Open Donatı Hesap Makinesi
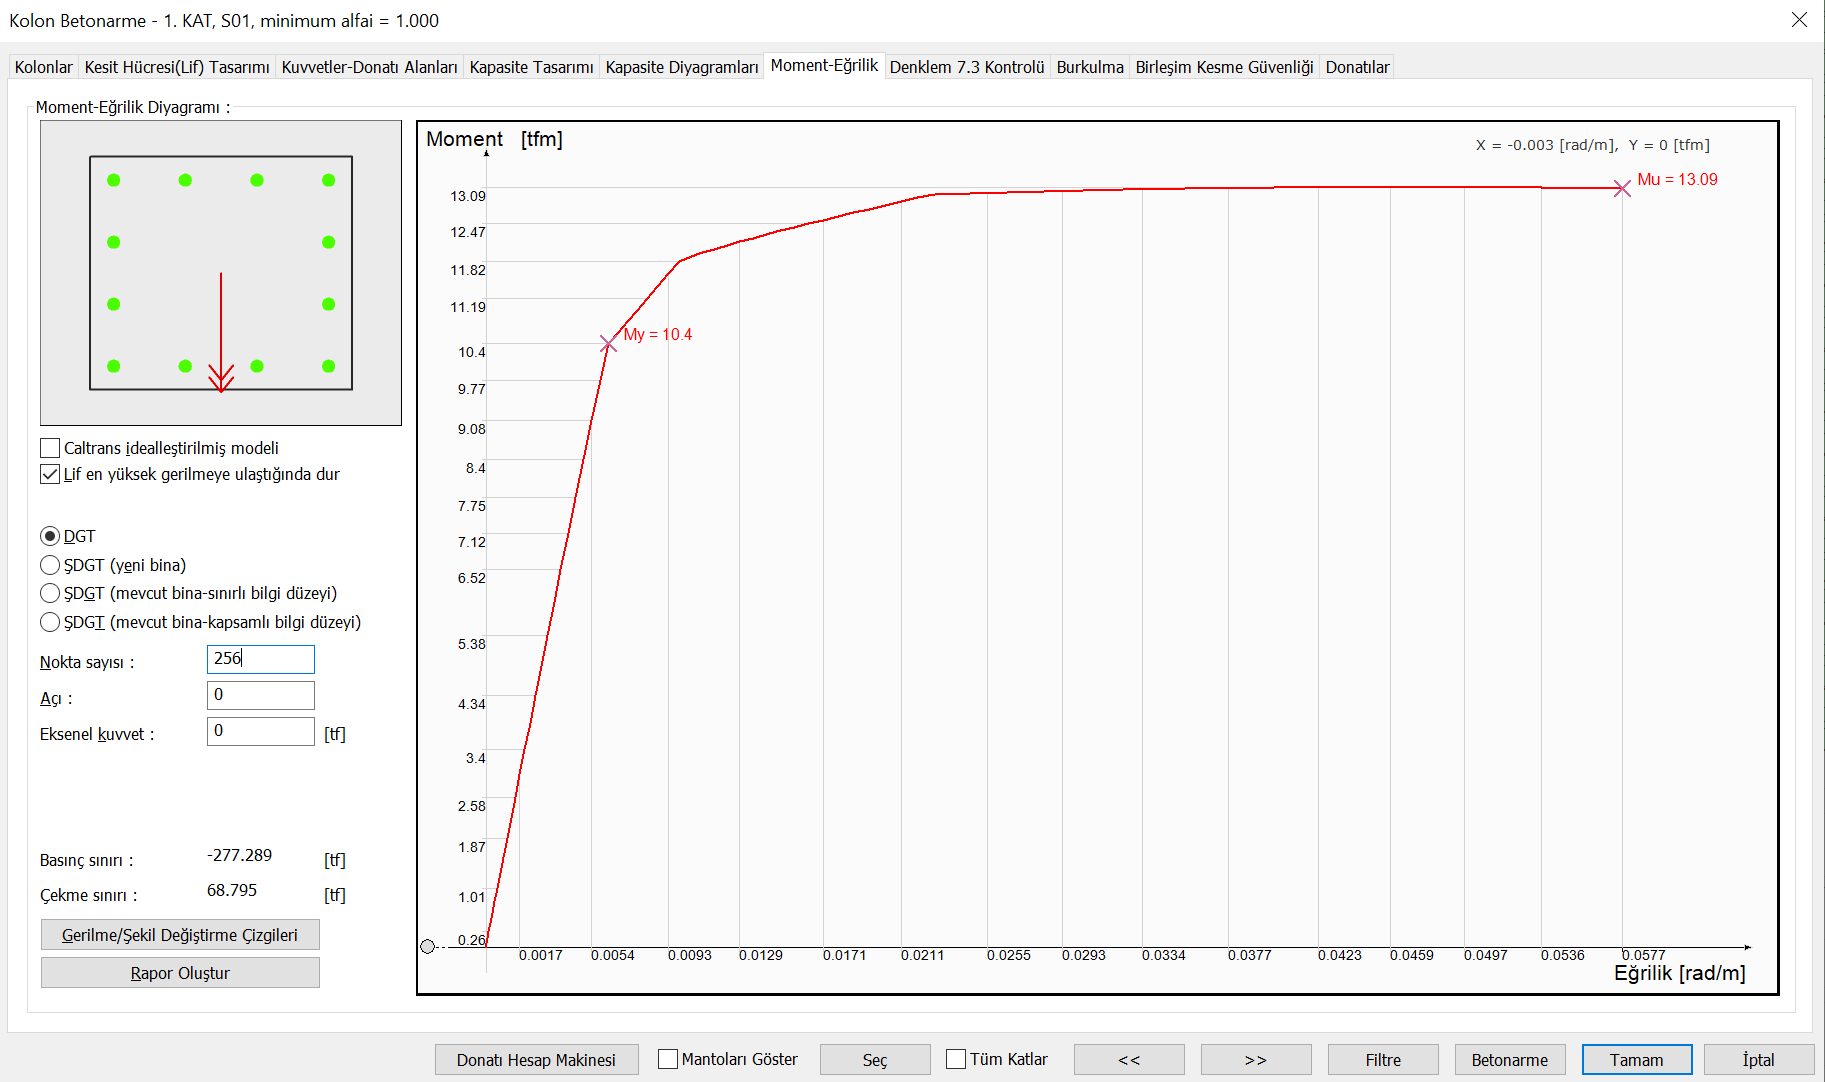The image size is (1825, 1082). tap(536, 1060)
